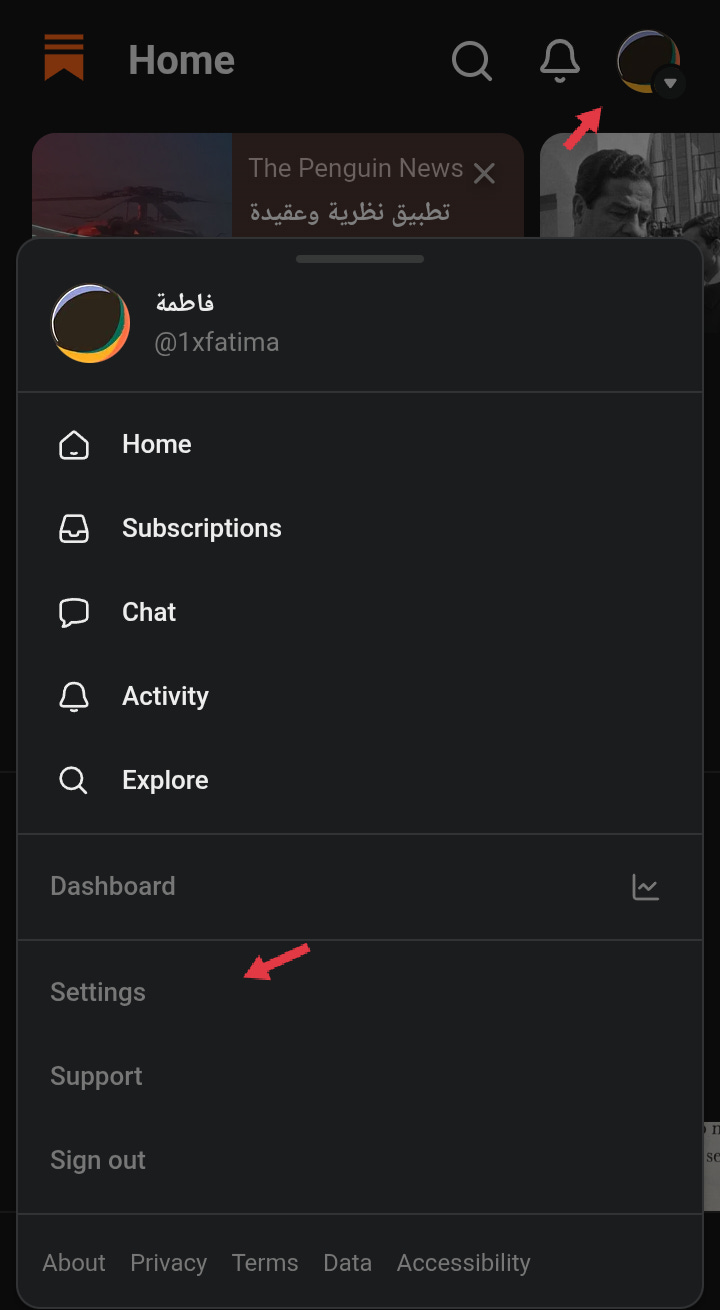The height and width of the screenshot is (1310, 720).
Task: Open the Privacy footer link
Action: 168,1263
